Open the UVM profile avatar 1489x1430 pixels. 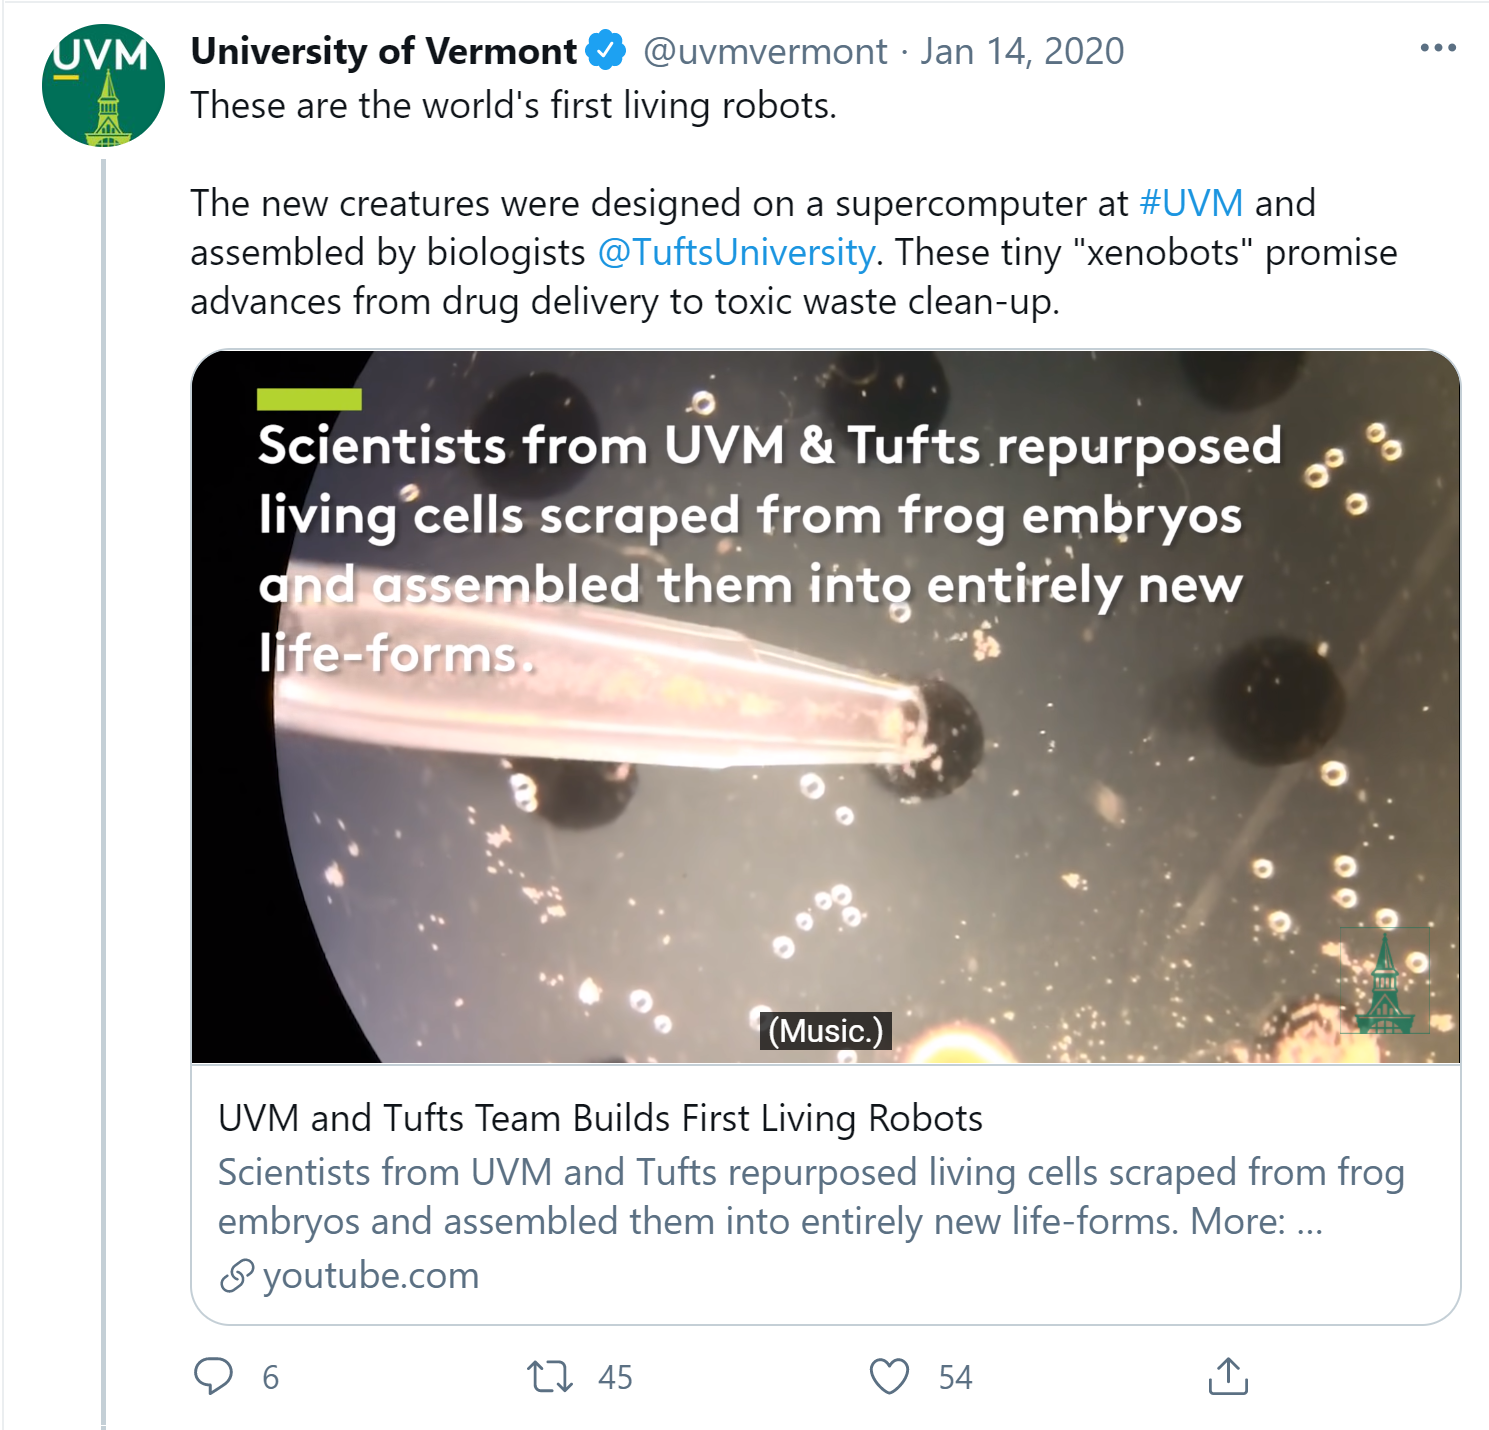103,86
